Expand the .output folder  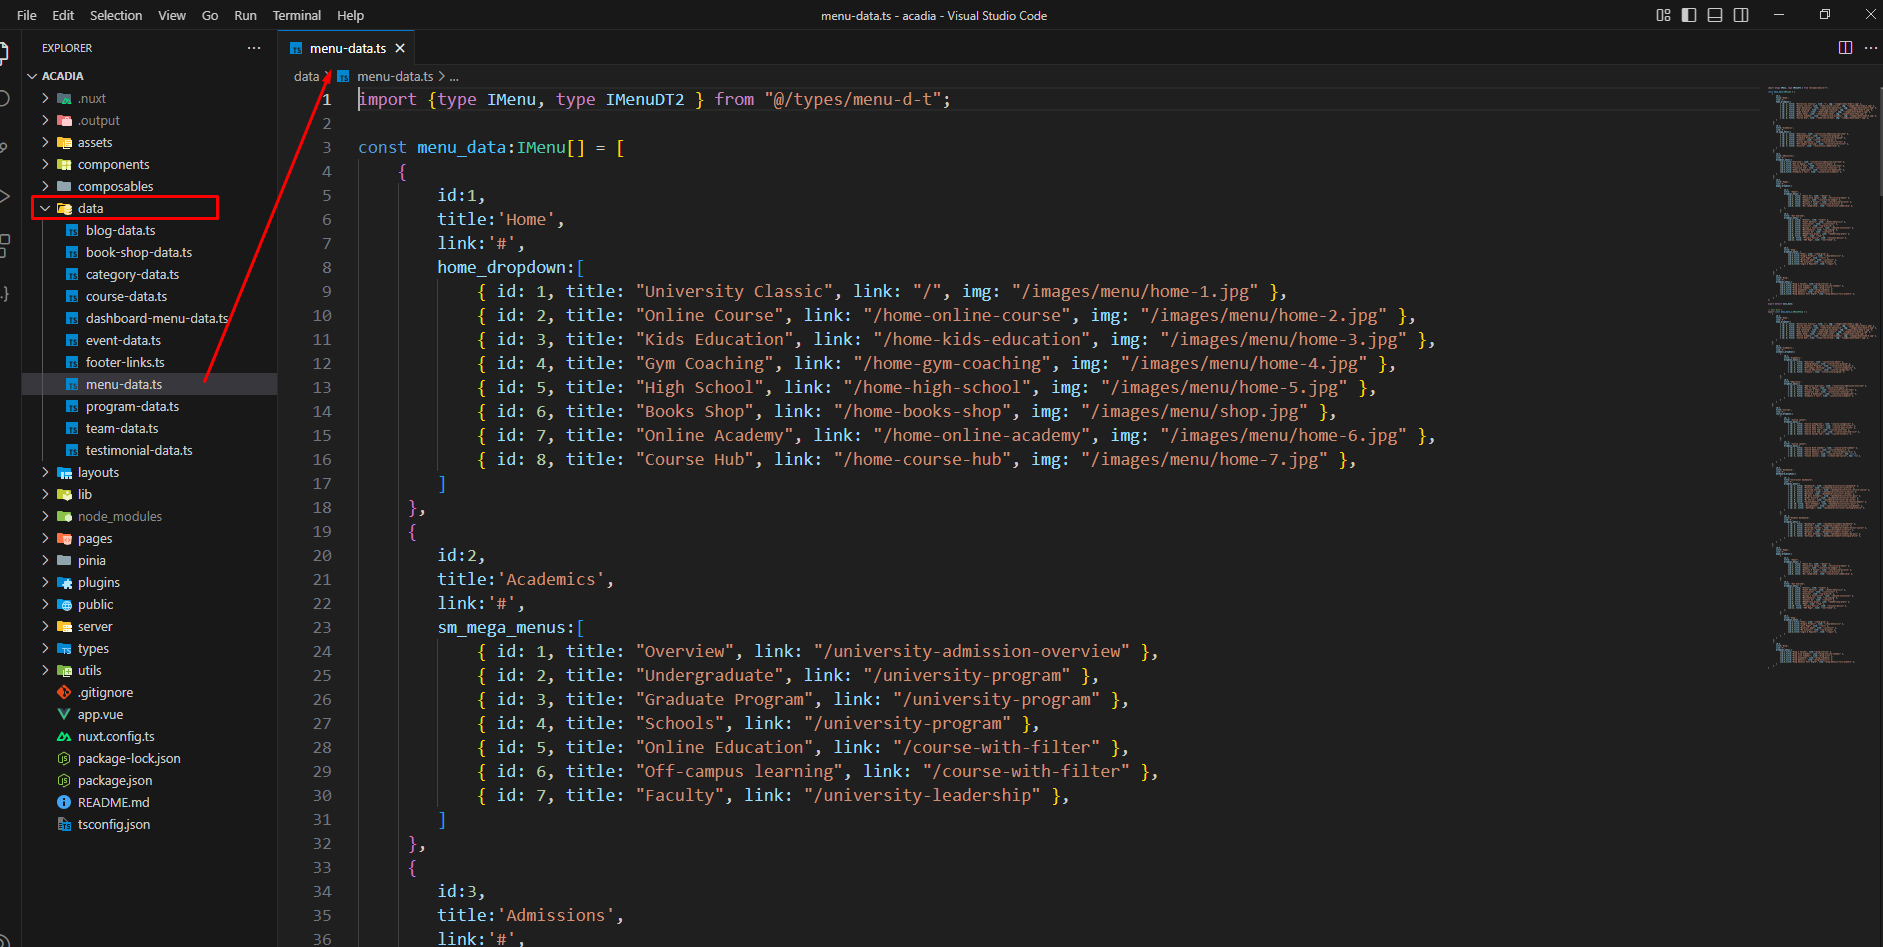pyautogui.click(x=150, y=120)
